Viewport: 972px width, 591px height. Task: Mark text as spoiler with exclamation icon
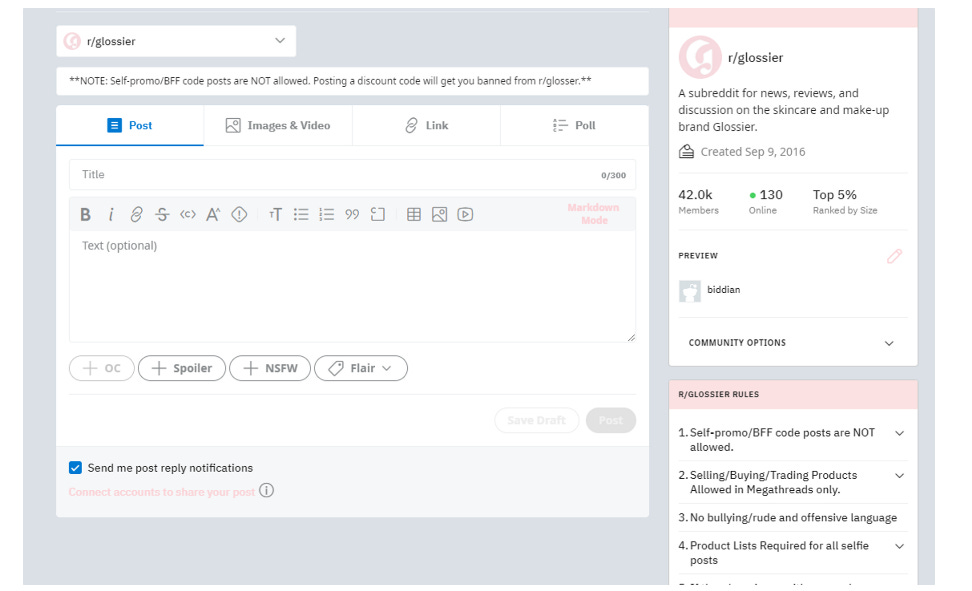click(239, 215)
